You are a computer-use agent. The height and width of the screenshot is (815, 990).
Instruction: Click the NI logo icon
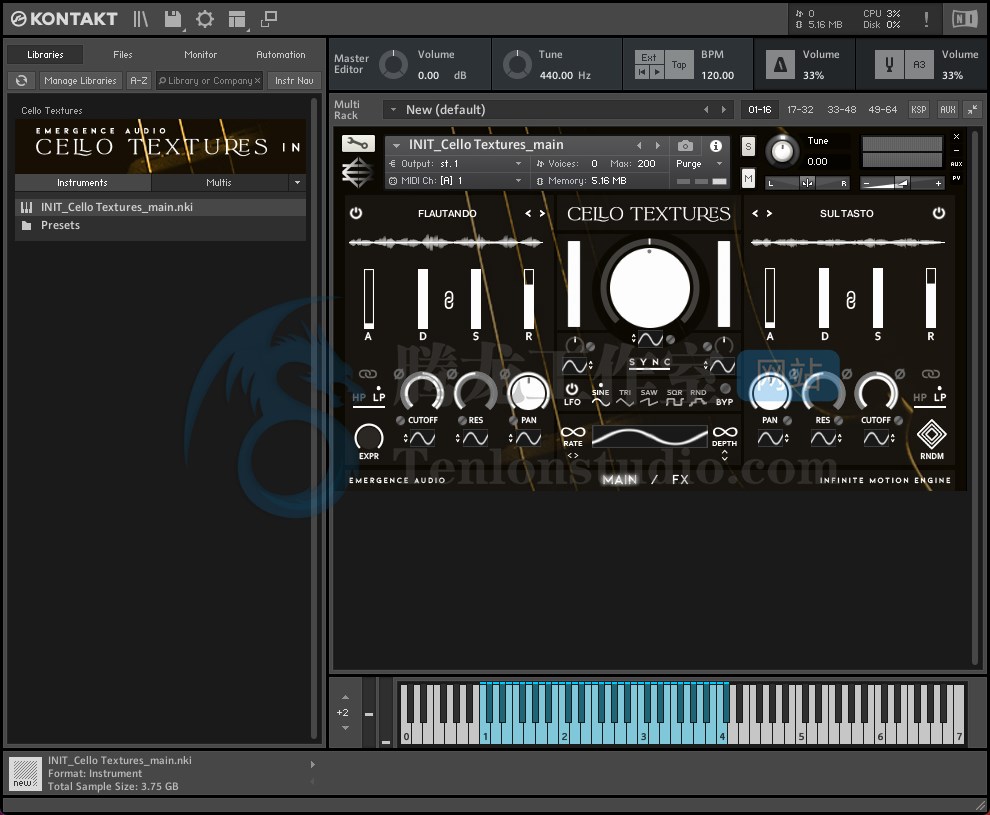pyautogui.click(x=964, y=19)
